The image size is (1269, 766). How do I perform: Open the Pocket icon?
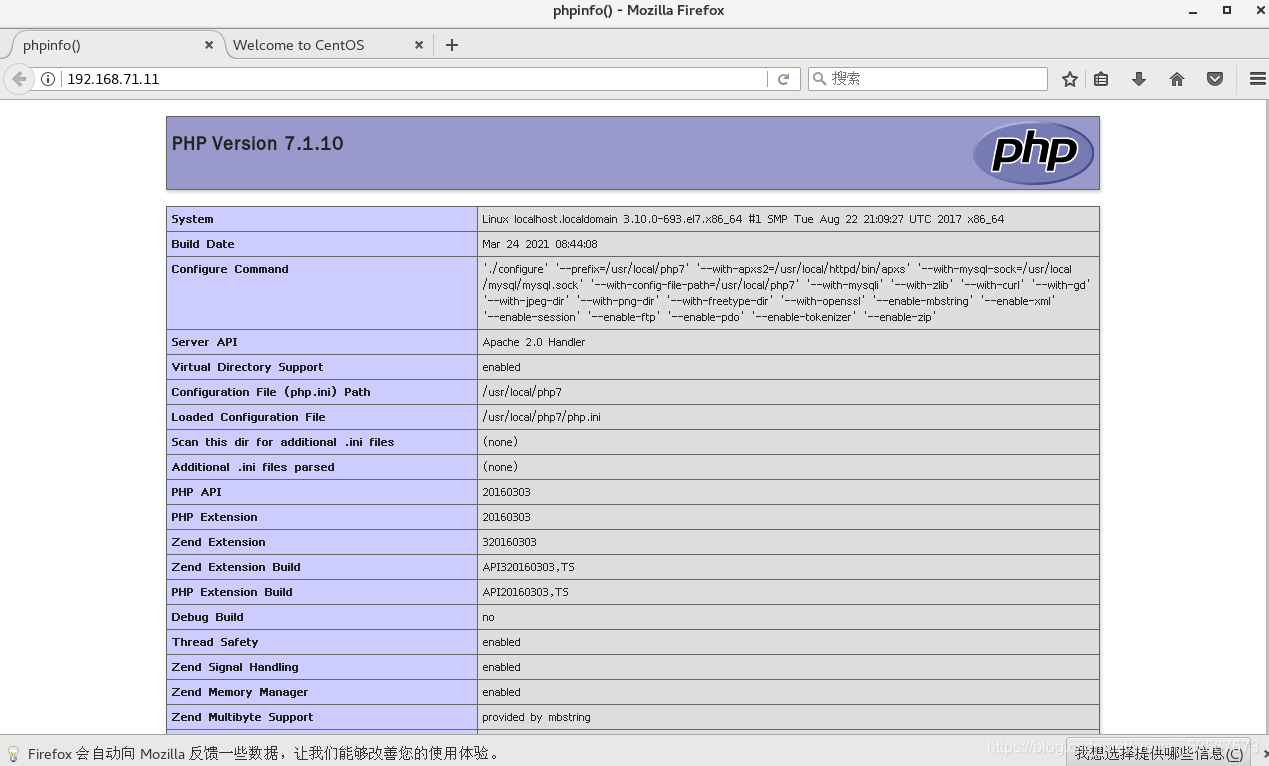(x=1215, y=79)
